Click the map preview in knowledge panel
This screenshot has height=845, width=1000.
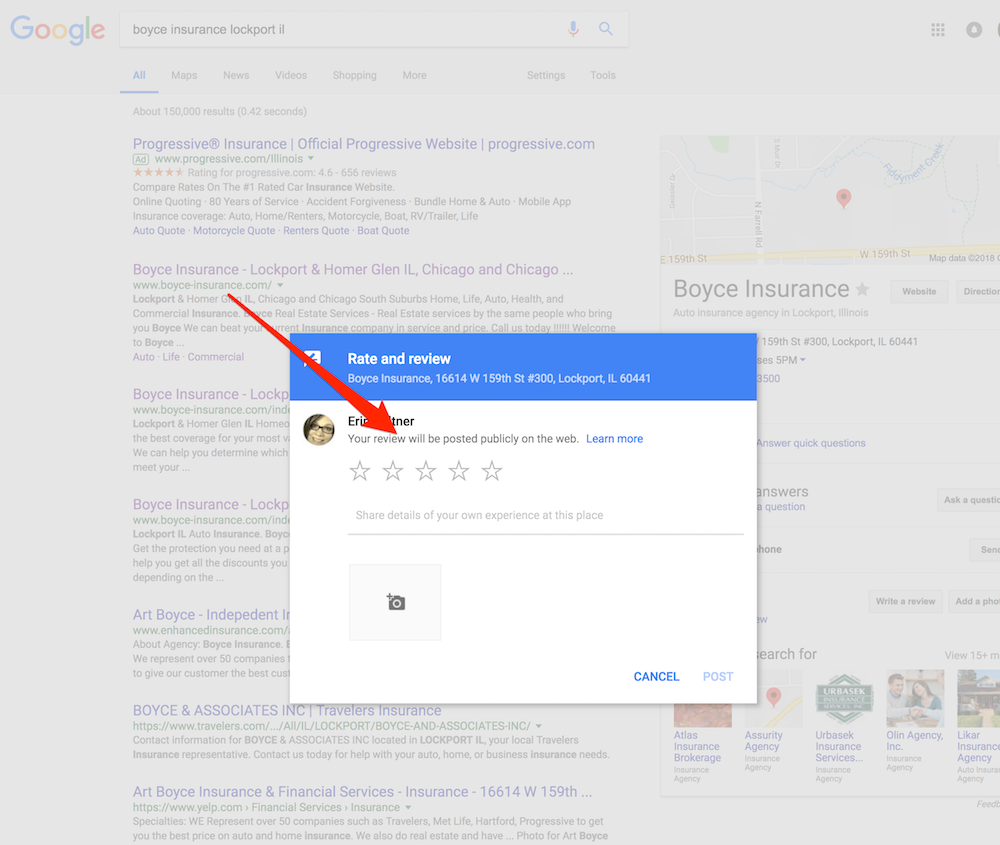830,200
